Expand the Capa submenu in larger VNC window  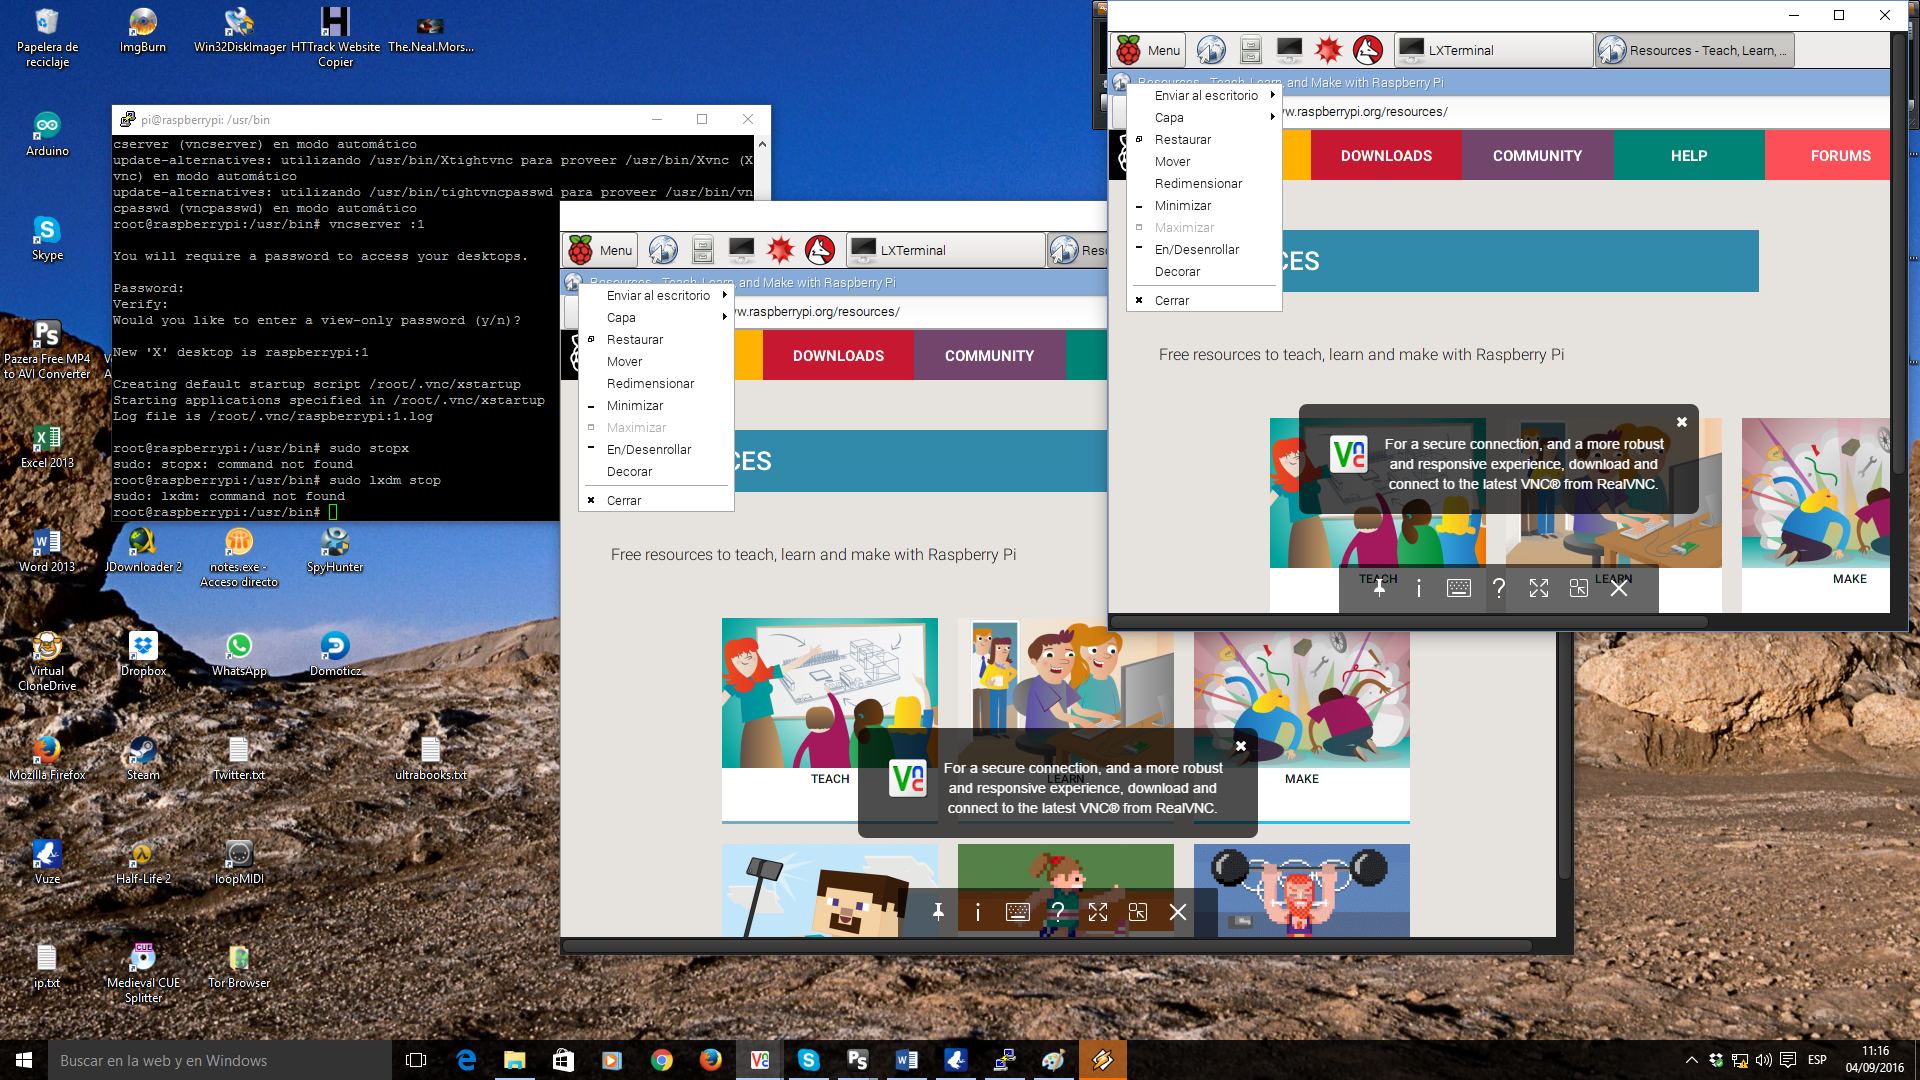(656, 317)
